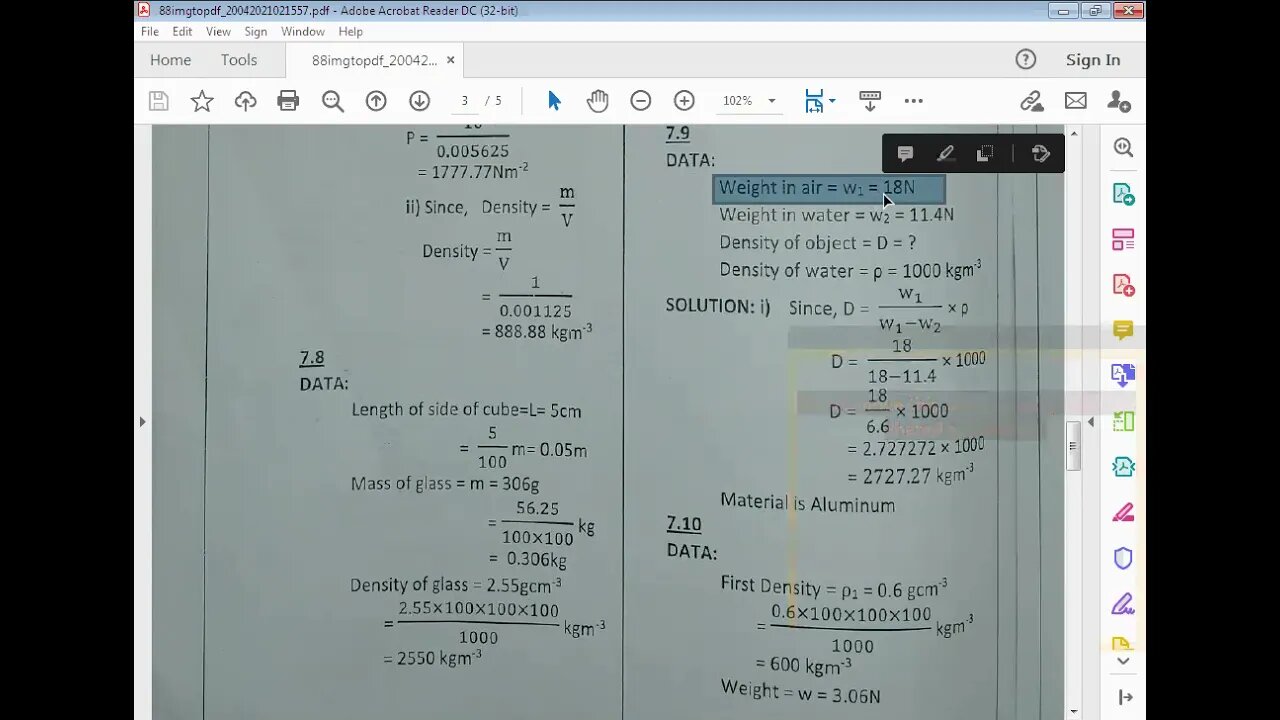Open the zoom level dropdown
The image size is (1280, 720).
pos(771,101)
